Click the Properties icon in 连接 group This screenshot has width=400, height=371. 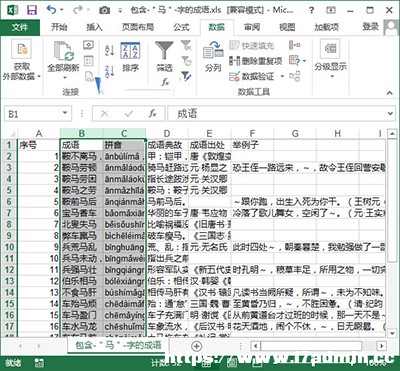pos(88,61)
